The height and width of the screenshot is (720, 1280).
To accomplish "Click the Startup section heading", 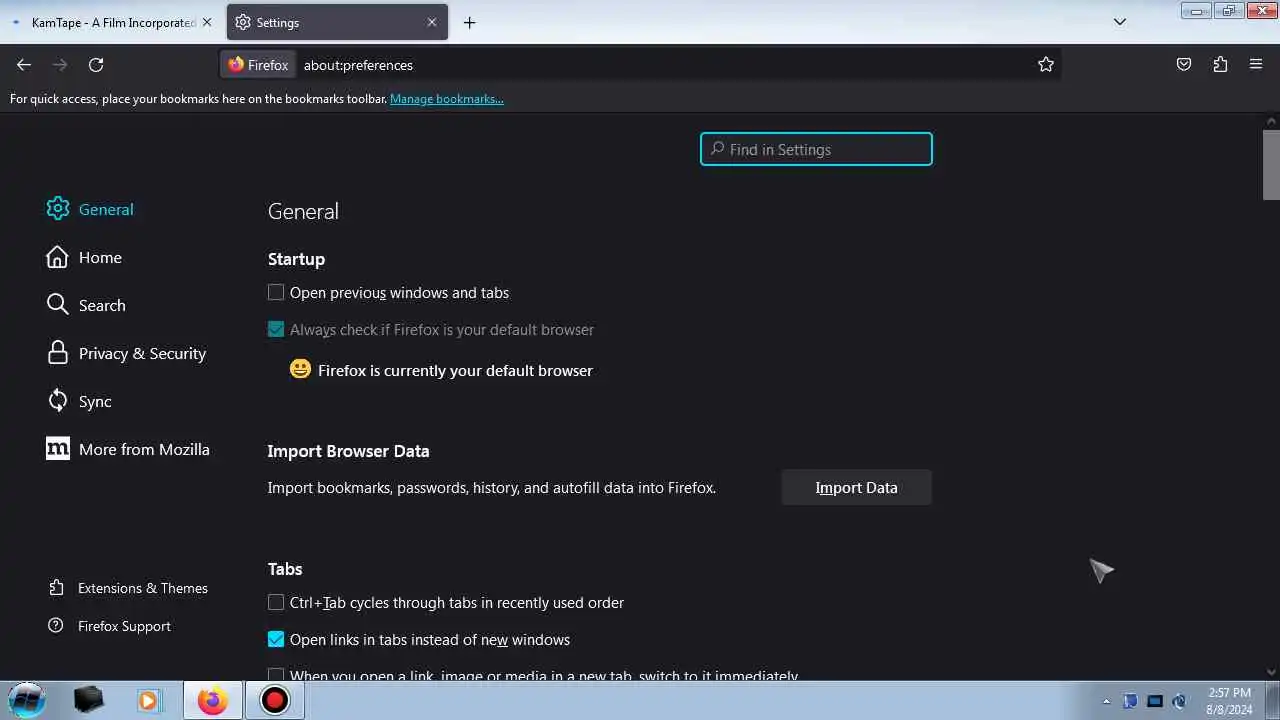I will (296, 259).
